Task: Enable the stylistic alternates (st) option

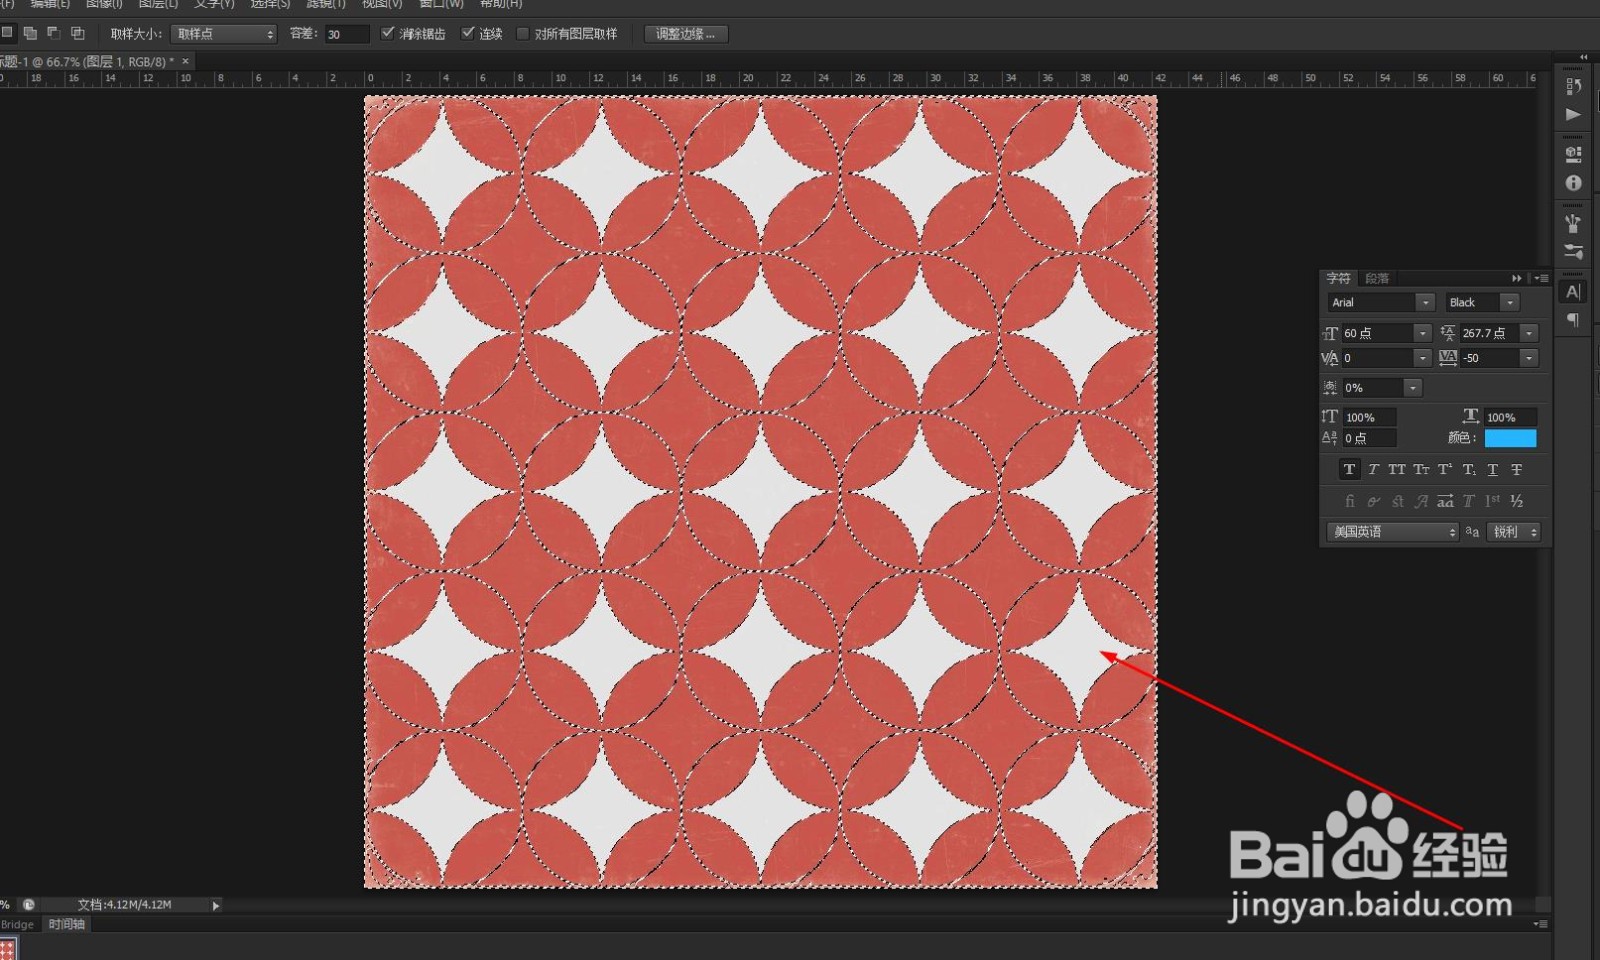Action: [1397, 501]
